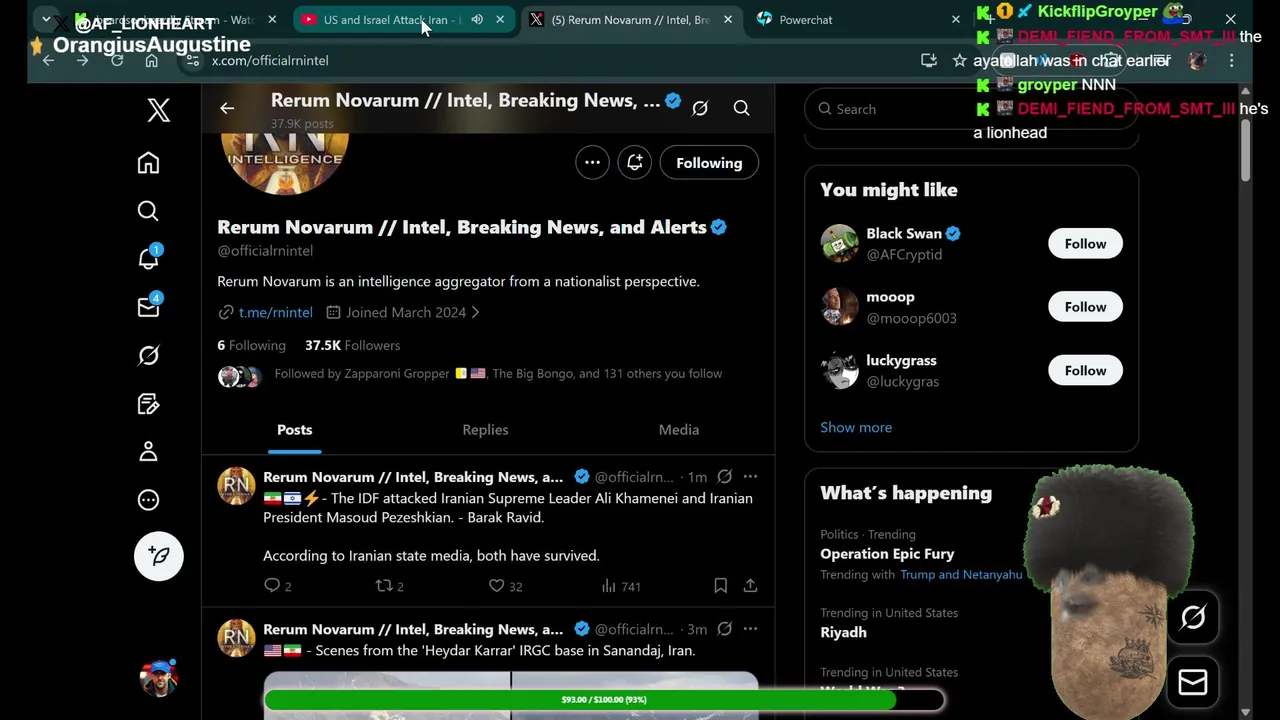Open Operation Epic Fury trend
Screen dimensions: 1280x720
pyautogui.click(x=887, y=554)
